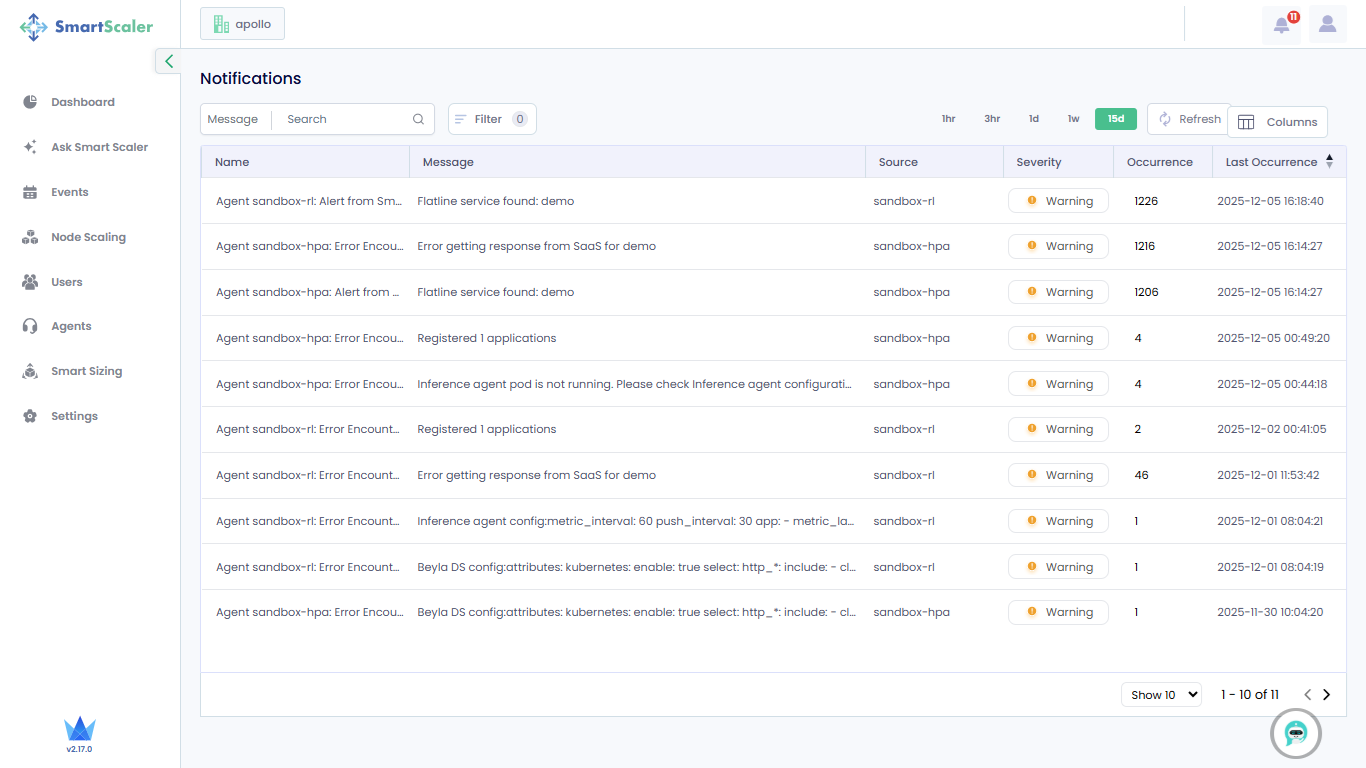Image resolution: width=1366 pixels, height=768 pixels.
Task: Collapse the sidebar with the chevron
Action: 169,61
